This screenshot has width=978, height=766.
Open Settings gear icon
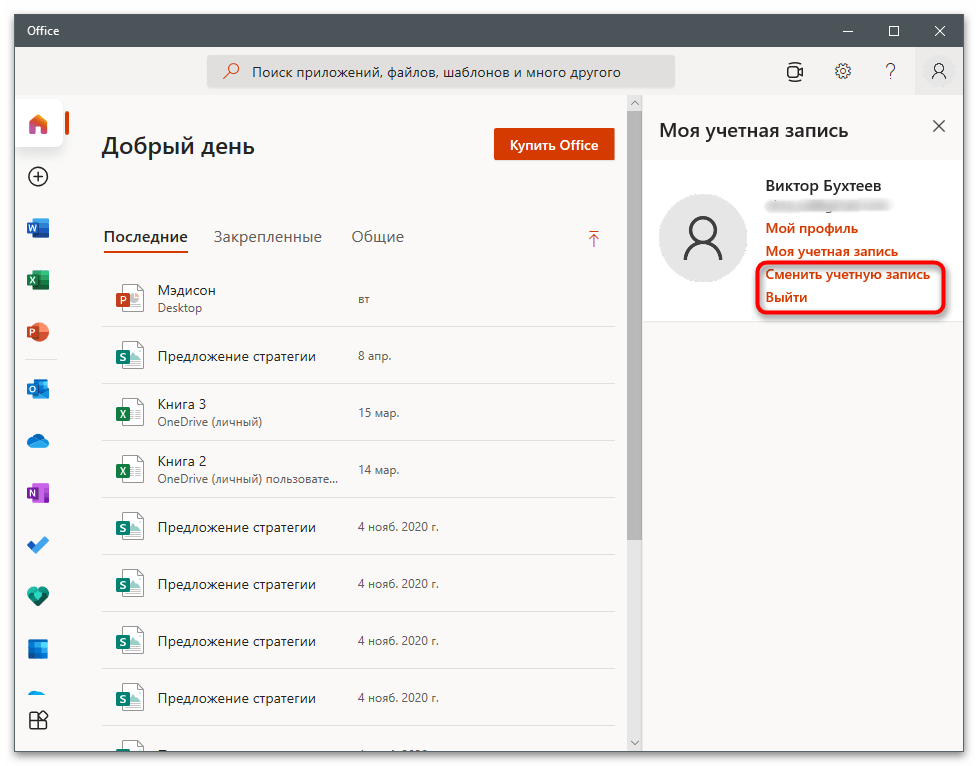point(843,71)
